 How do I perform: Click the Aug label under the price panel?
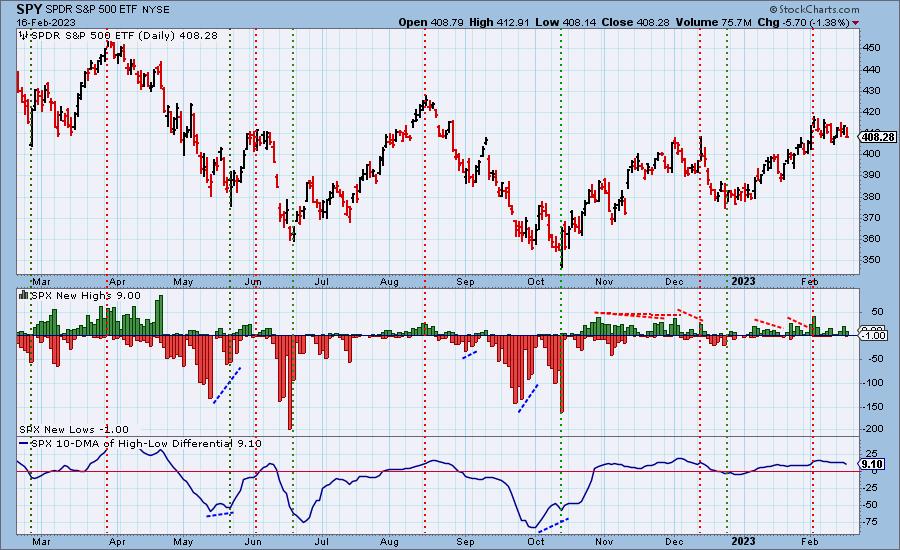(x=389, y=282)
